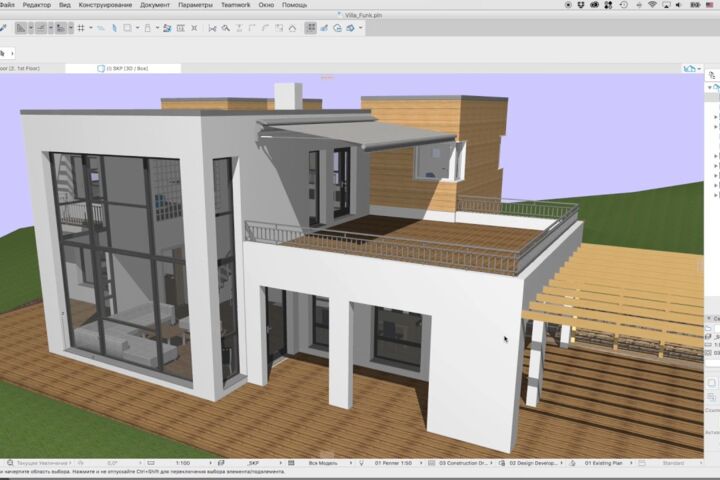Open the Wi-Fi status menu

pos(652,5)
